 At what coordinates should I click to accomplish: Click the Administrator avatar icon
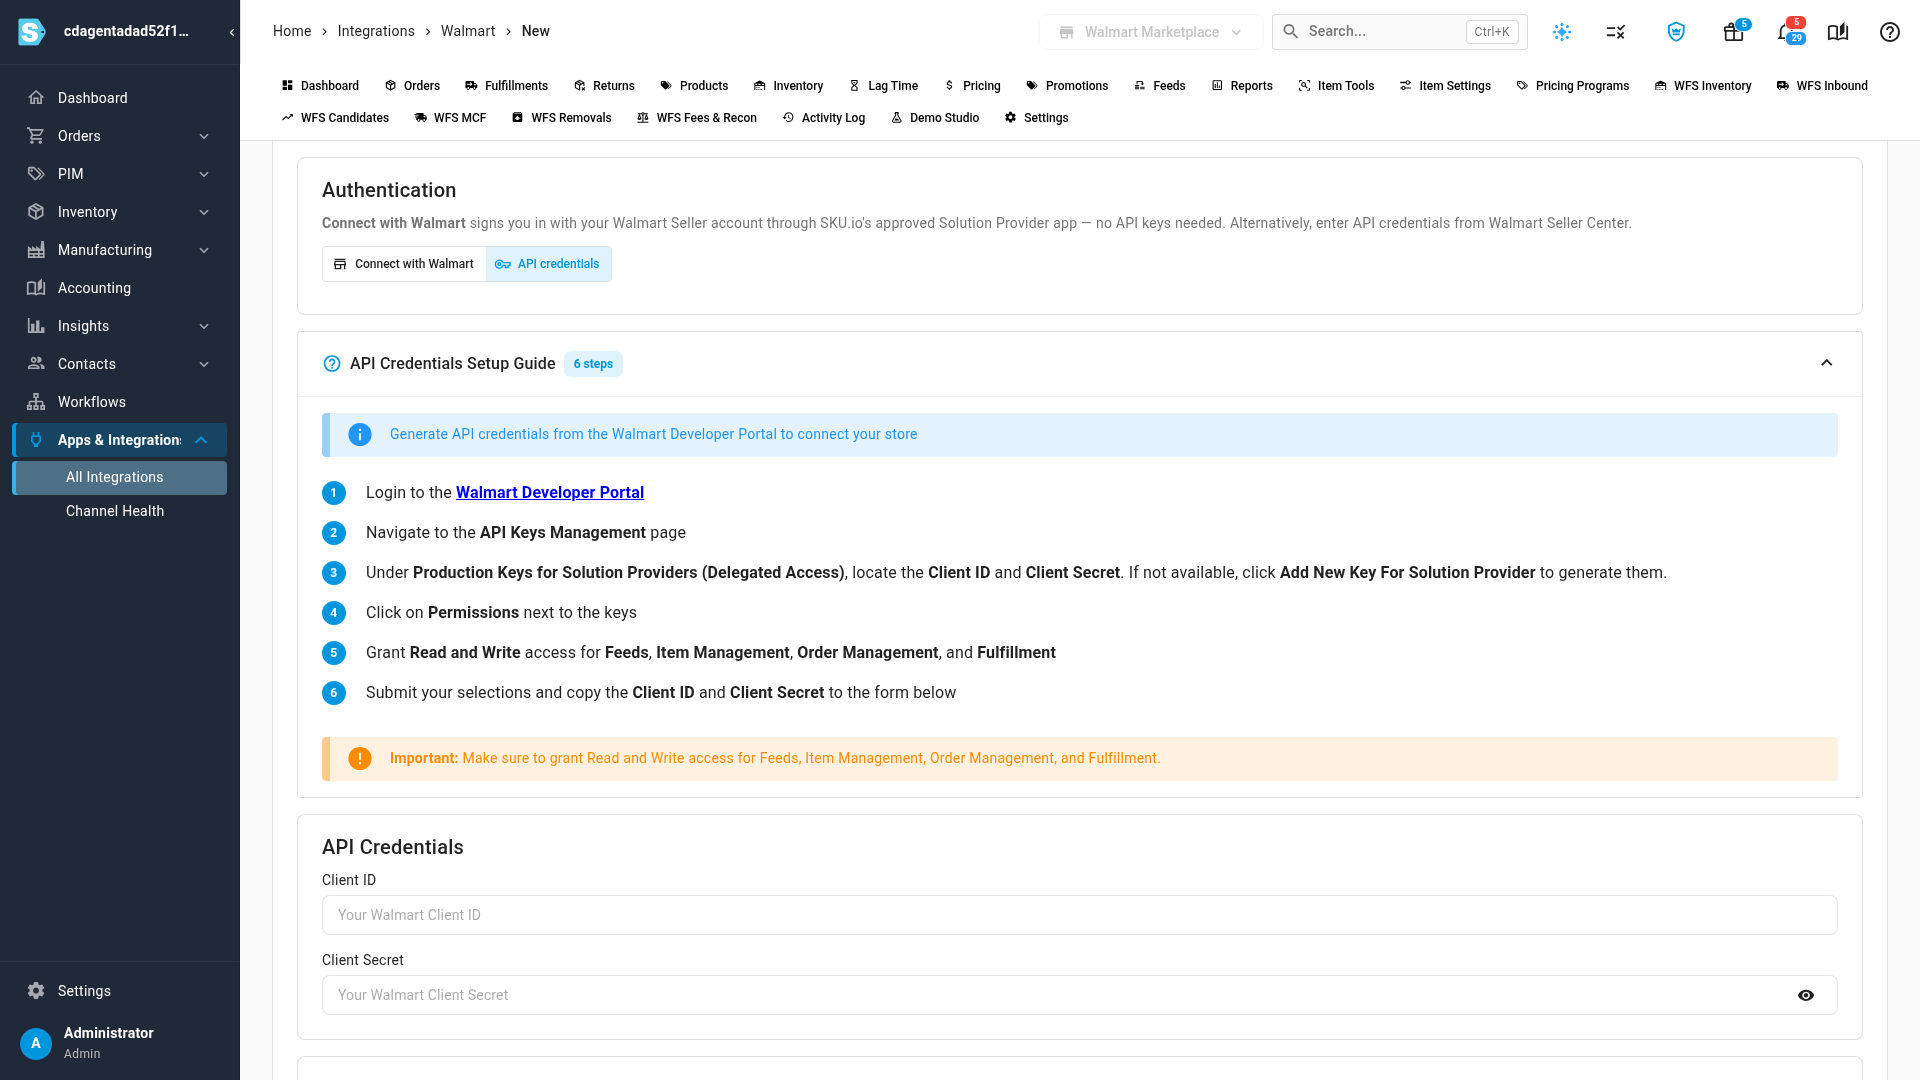[36, 1043]
